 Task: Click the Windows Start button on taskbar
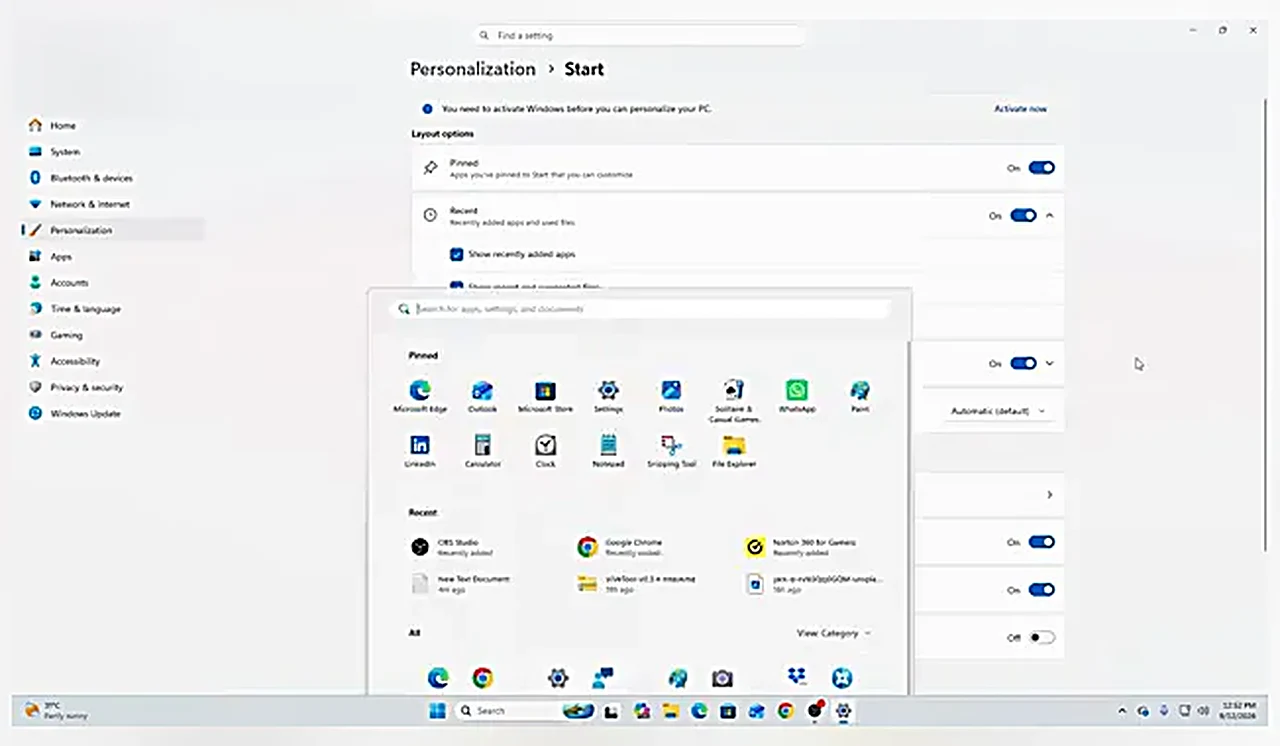coord(437,711)
